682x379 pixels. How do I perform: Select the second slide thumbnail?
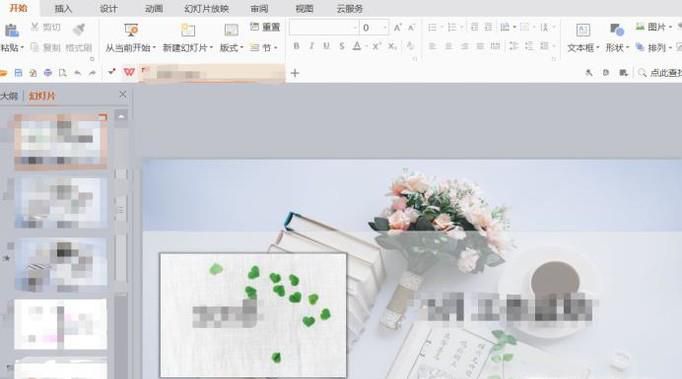click(60, 202)
